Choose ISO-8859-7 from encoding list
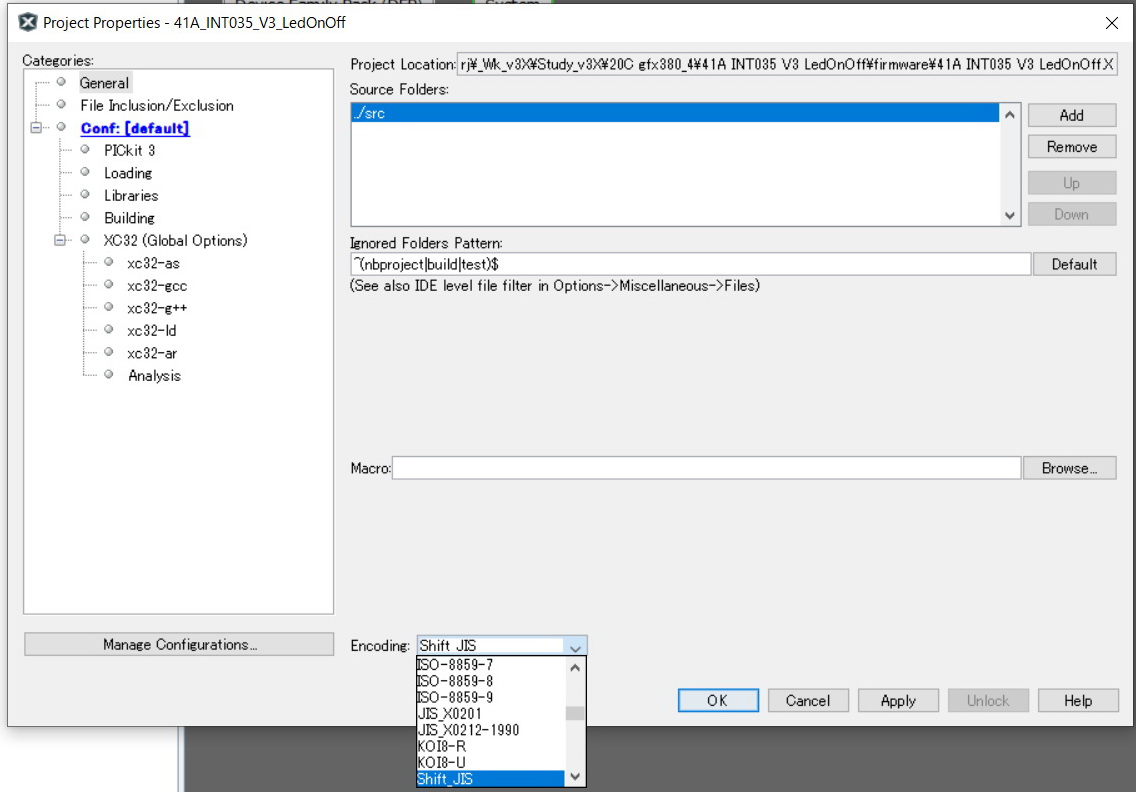 click(x=455, y=664)
